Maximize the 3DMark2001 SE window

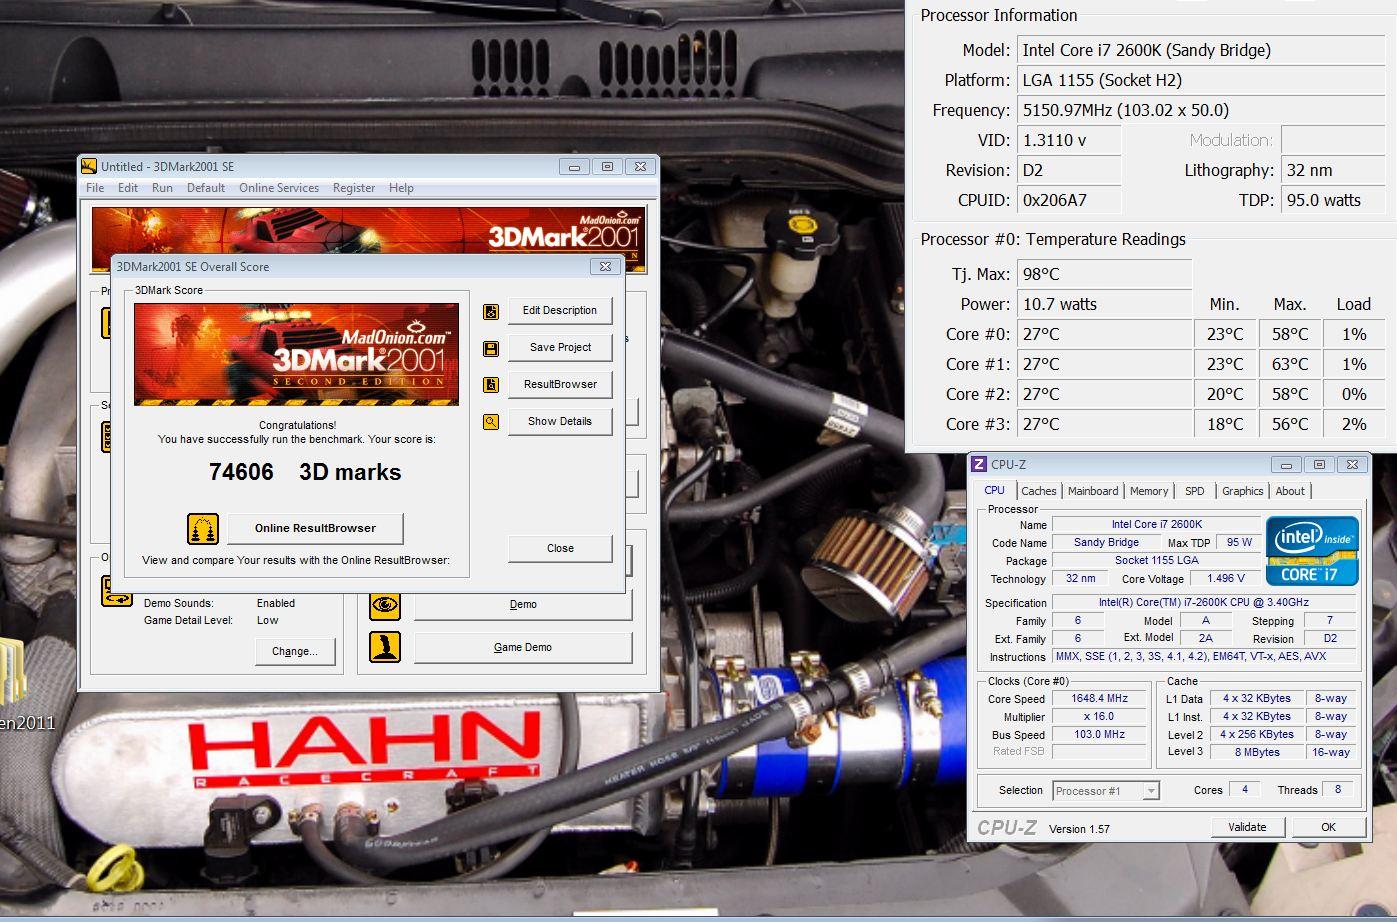(607, 167)
